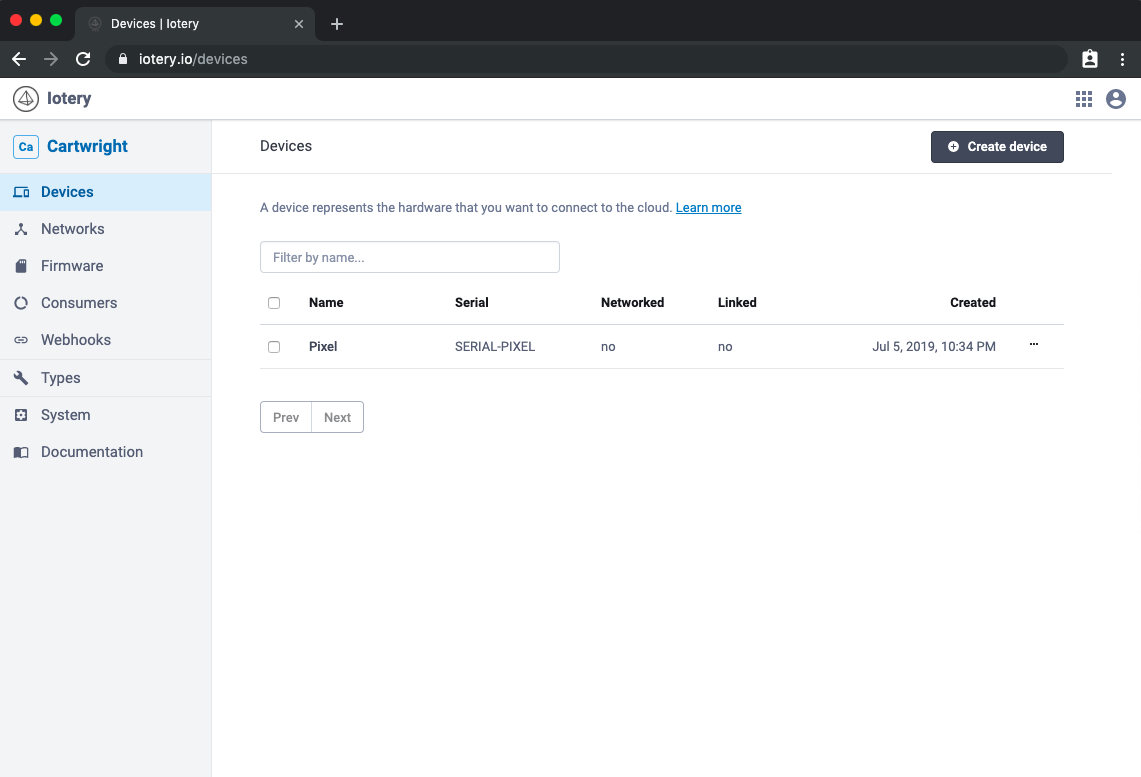Viewport: 1141px width, 777px height.
Task: Click the browser forward arrow
Action: (x=51, y=59)
